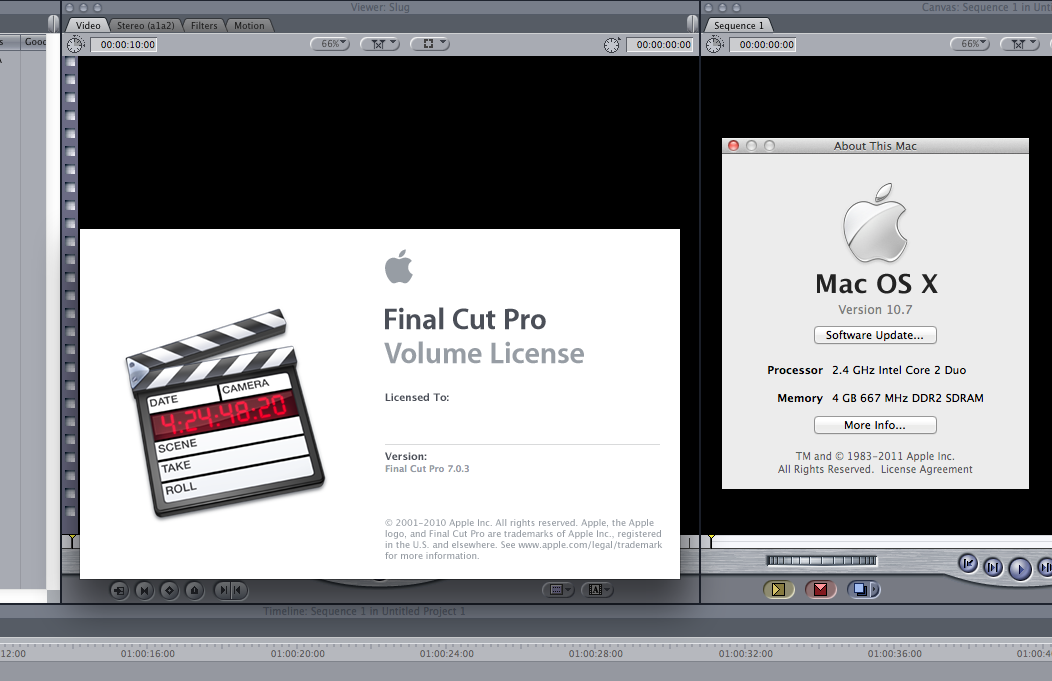Click the Viewer current timecode clock icon
Viewport: 1052px width, 681px height.
pyautogui.click(x=612, y=45)
